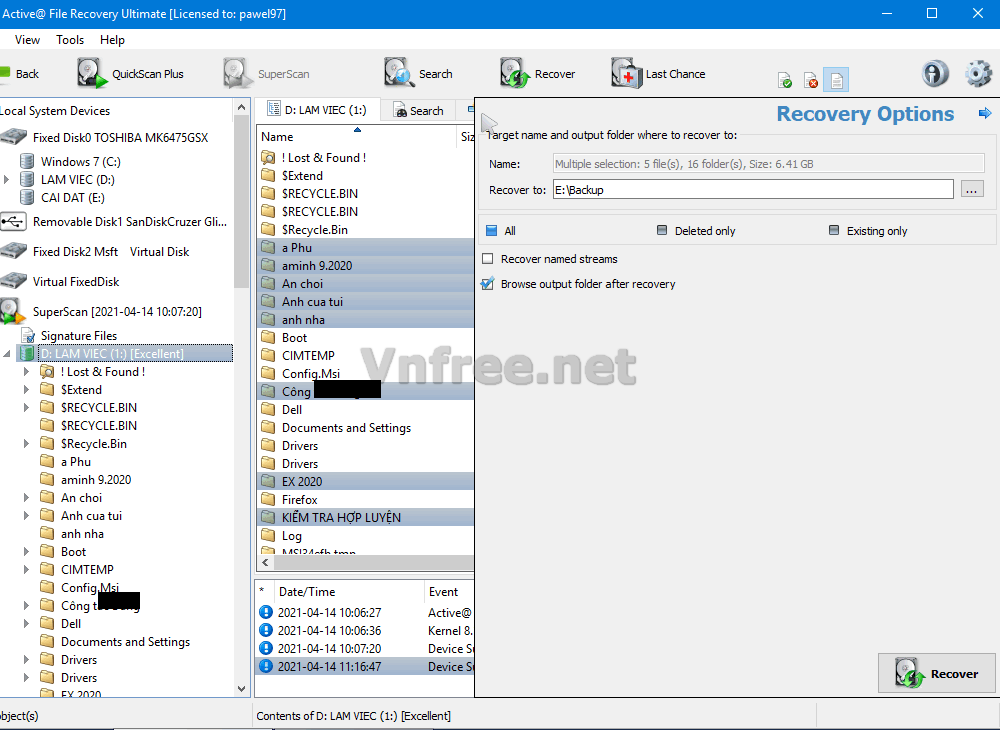
Task: Expand the LAM VIEC (D:) drive node
Action: (7, 180)
